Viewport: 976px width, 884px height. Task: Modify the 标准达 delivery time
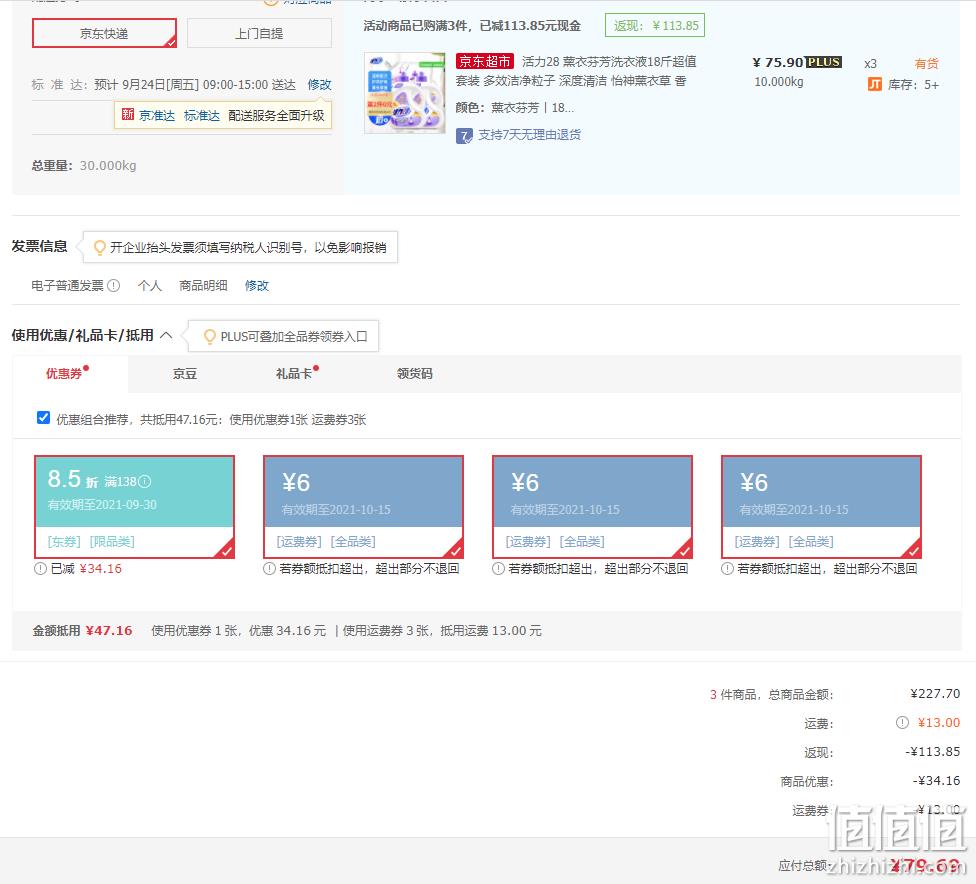(319, 85)
